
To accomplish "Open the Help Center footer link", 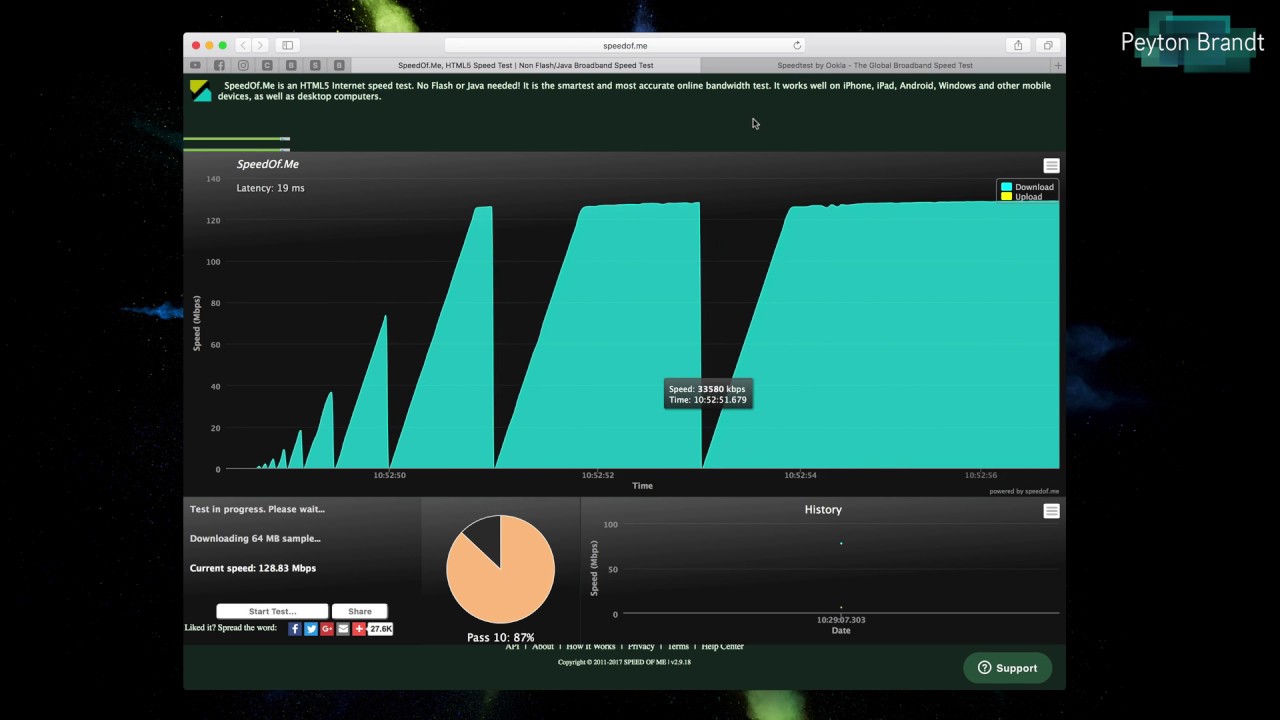I will point(723,647).
